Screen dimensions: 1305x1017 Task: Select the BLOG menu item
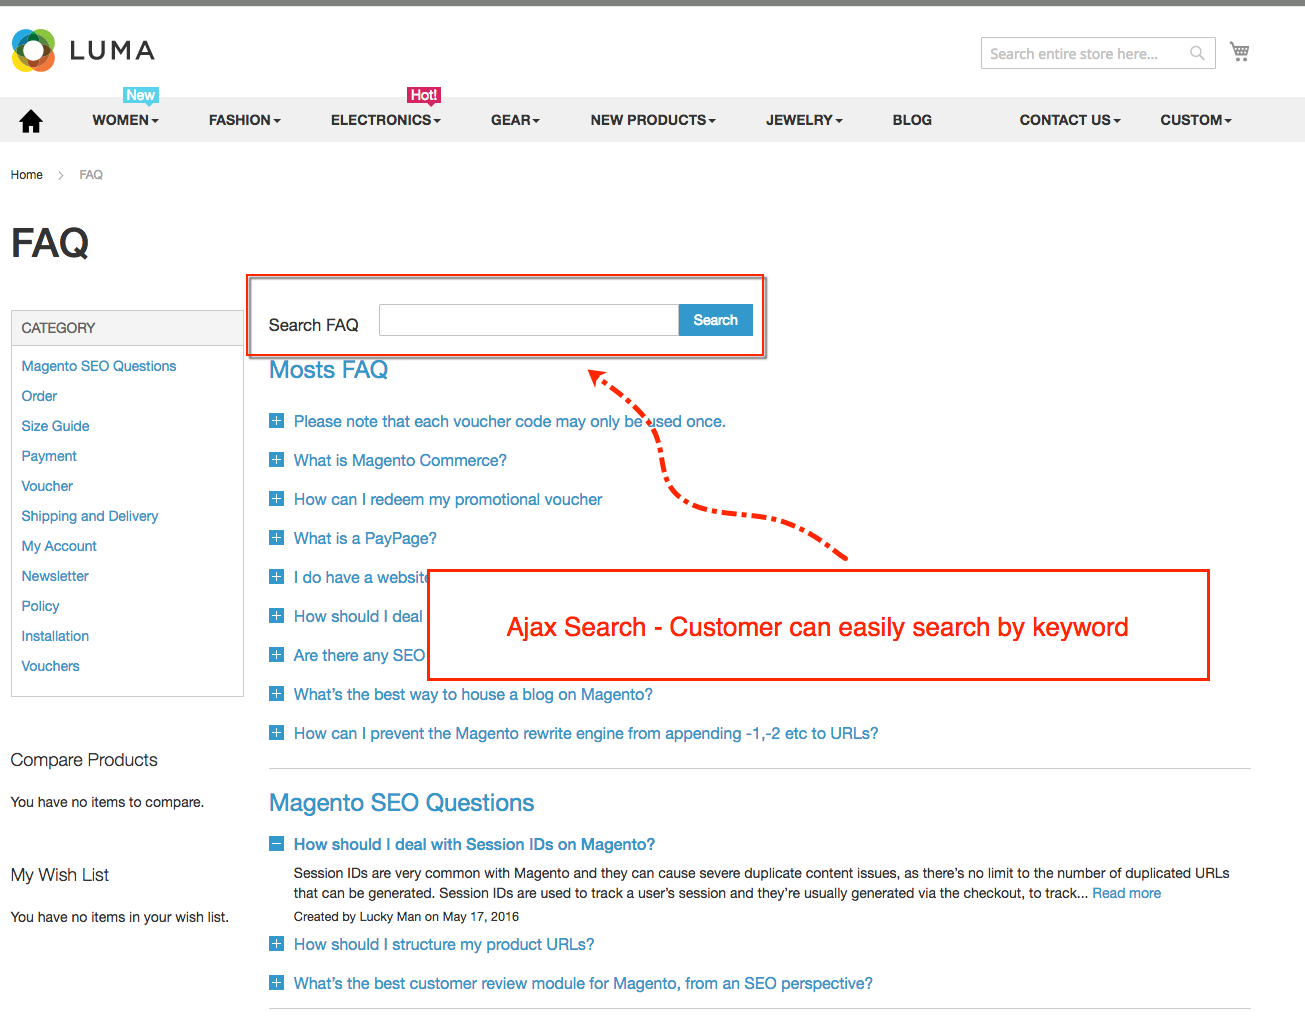(911, 120)
